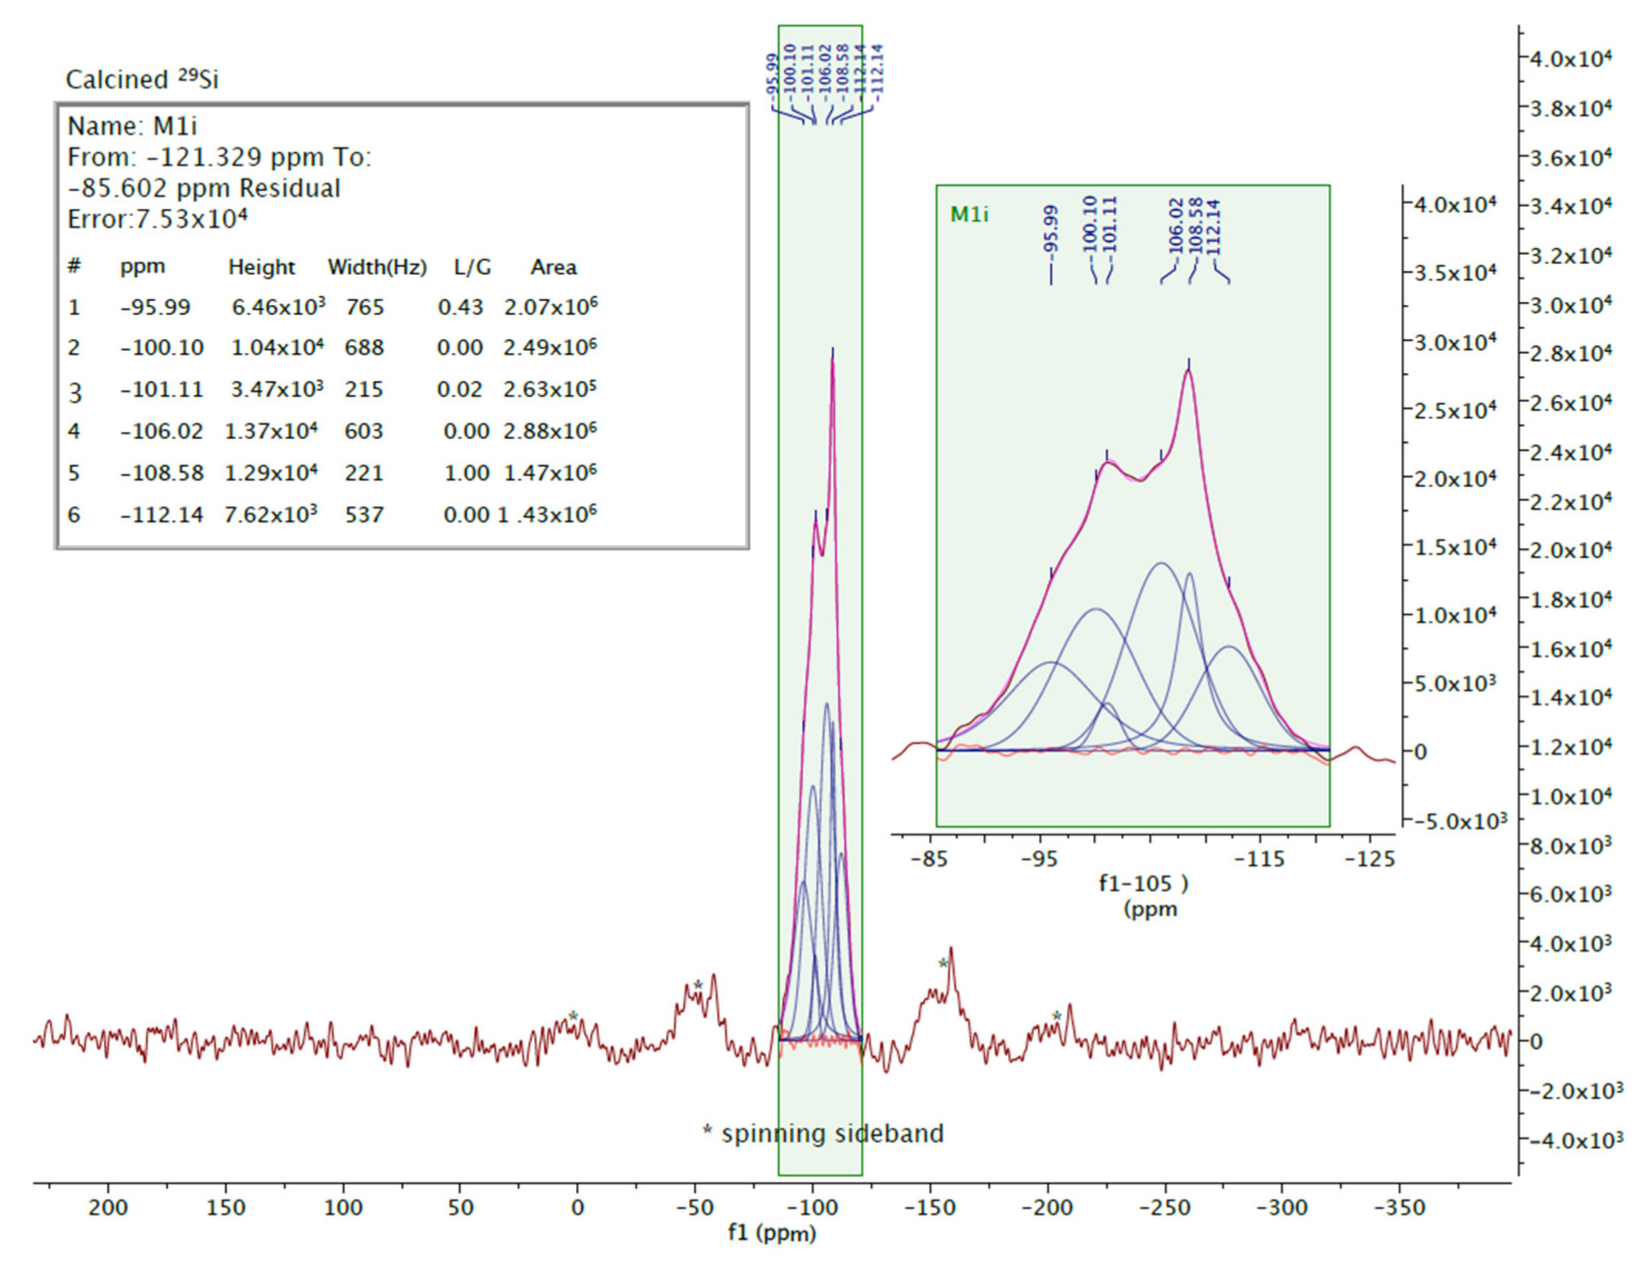Click the inset peak label -95.99
This screenshot has width=1651, height=1263.
[x=1050, y=230]
